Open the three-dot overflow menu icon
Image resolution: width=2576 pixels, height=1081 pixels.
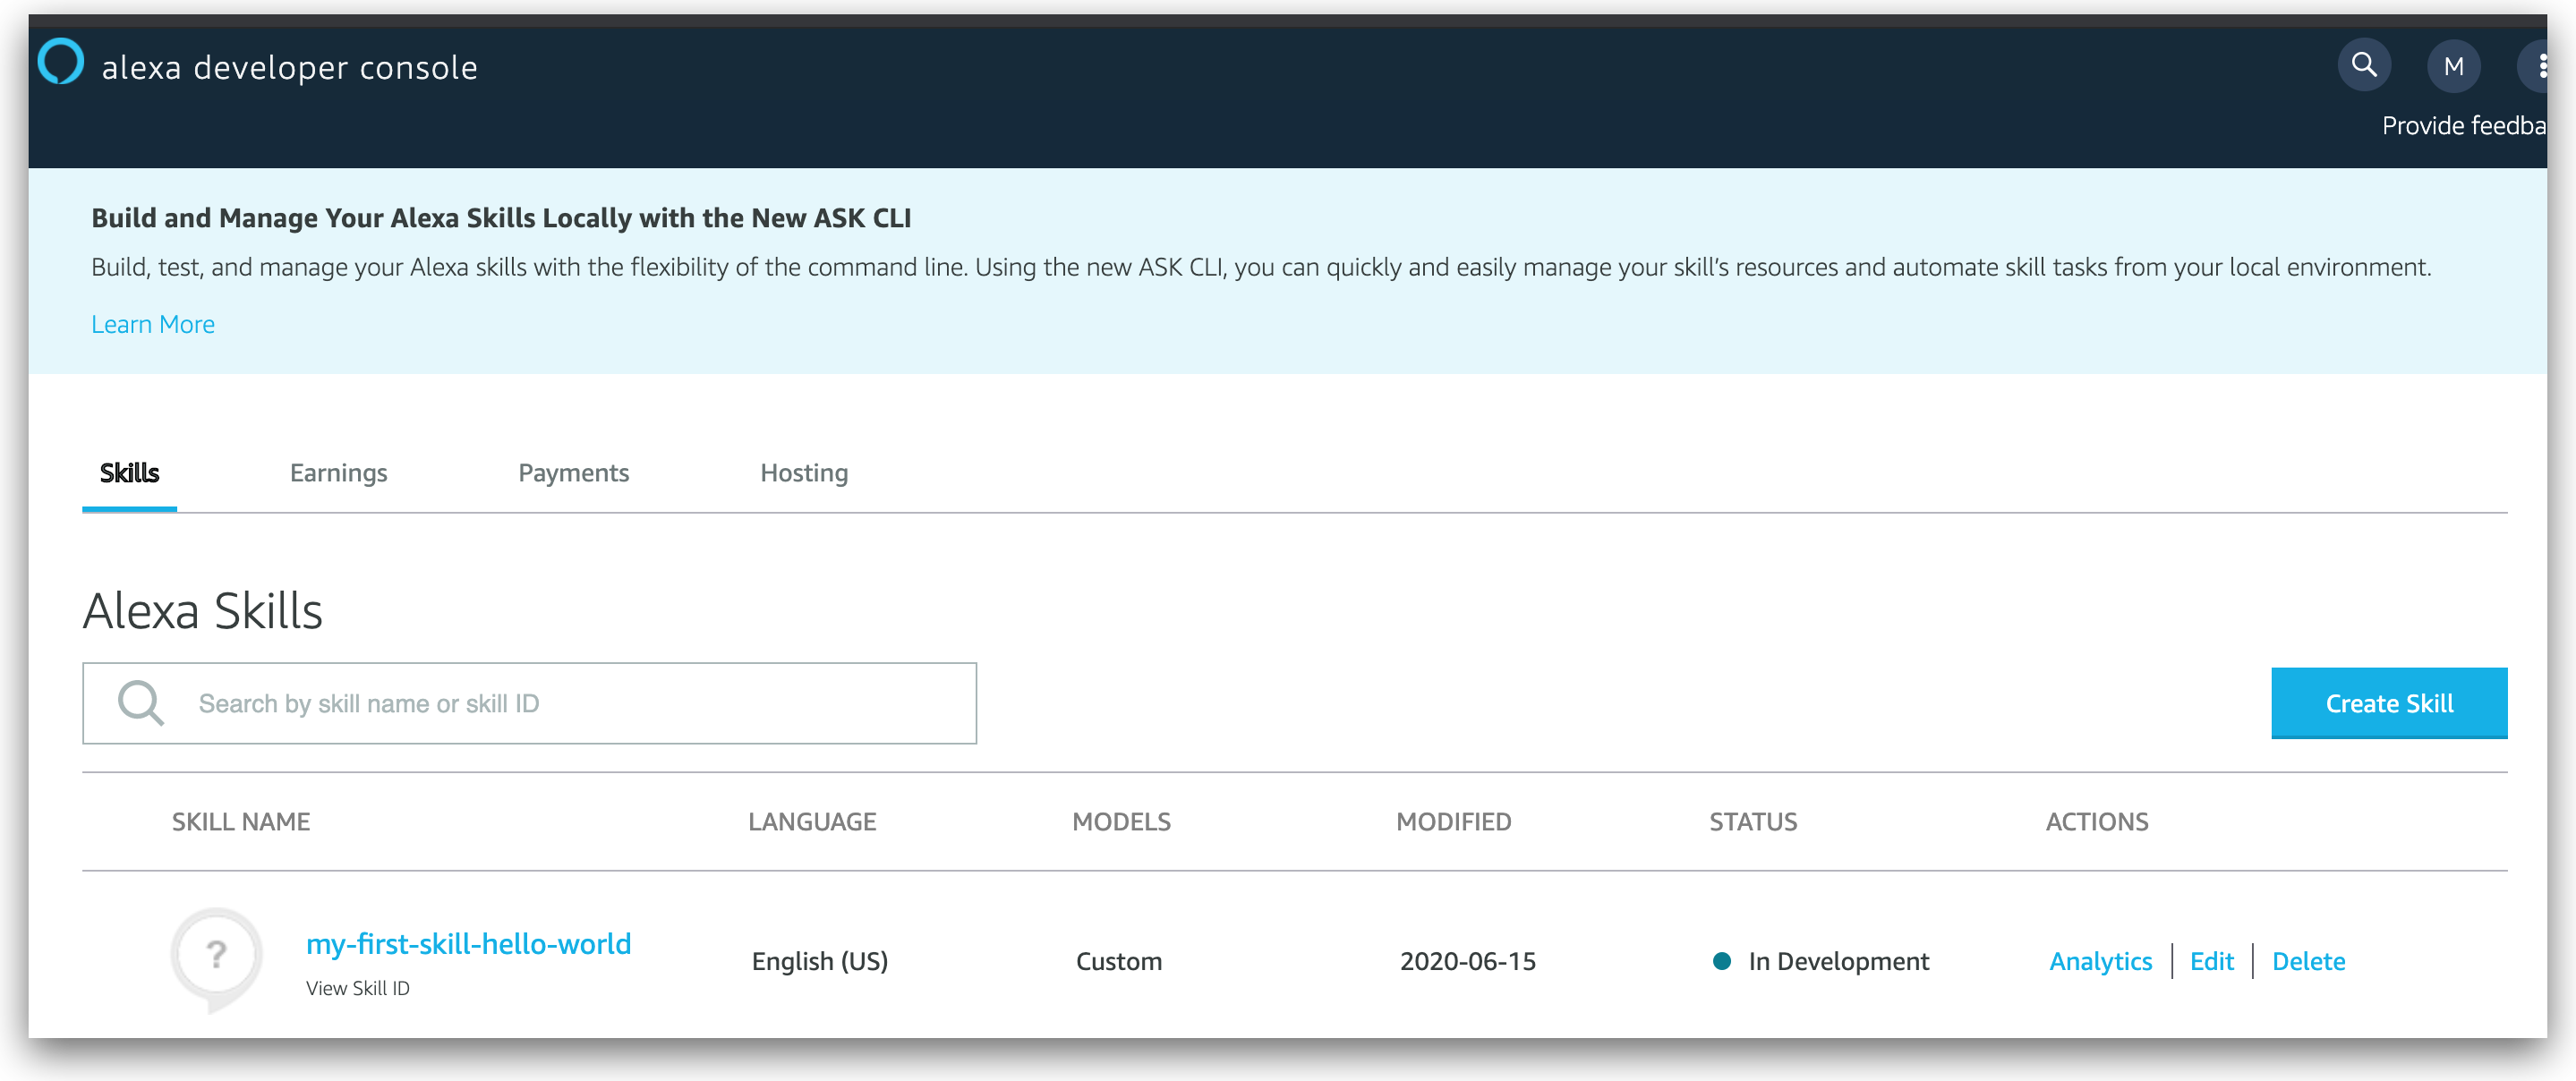point(2544,65)
